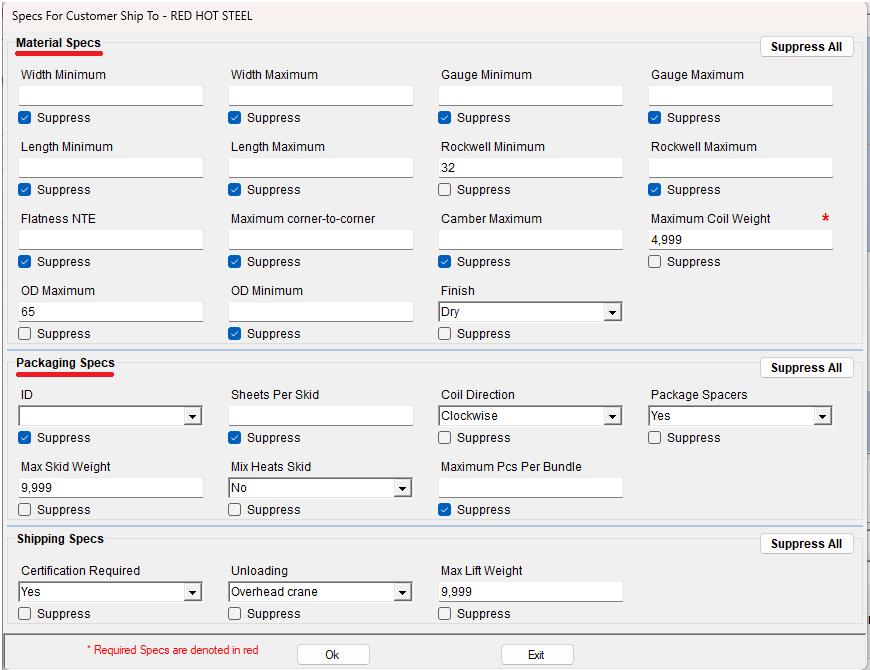Check Suppress under Rockwell Minimum
Screen dimensions: 870x670
tap(444, 190)
